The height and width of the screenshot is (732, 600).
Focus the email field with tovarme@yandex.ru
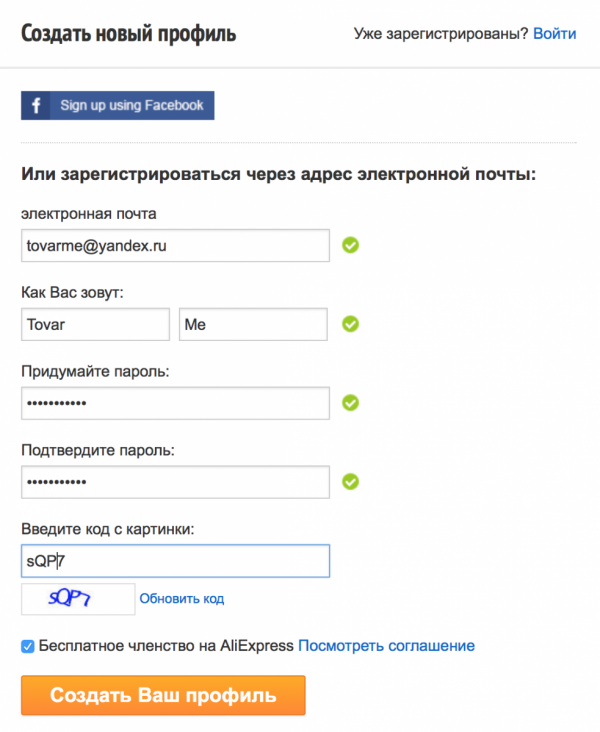point(176,246)
